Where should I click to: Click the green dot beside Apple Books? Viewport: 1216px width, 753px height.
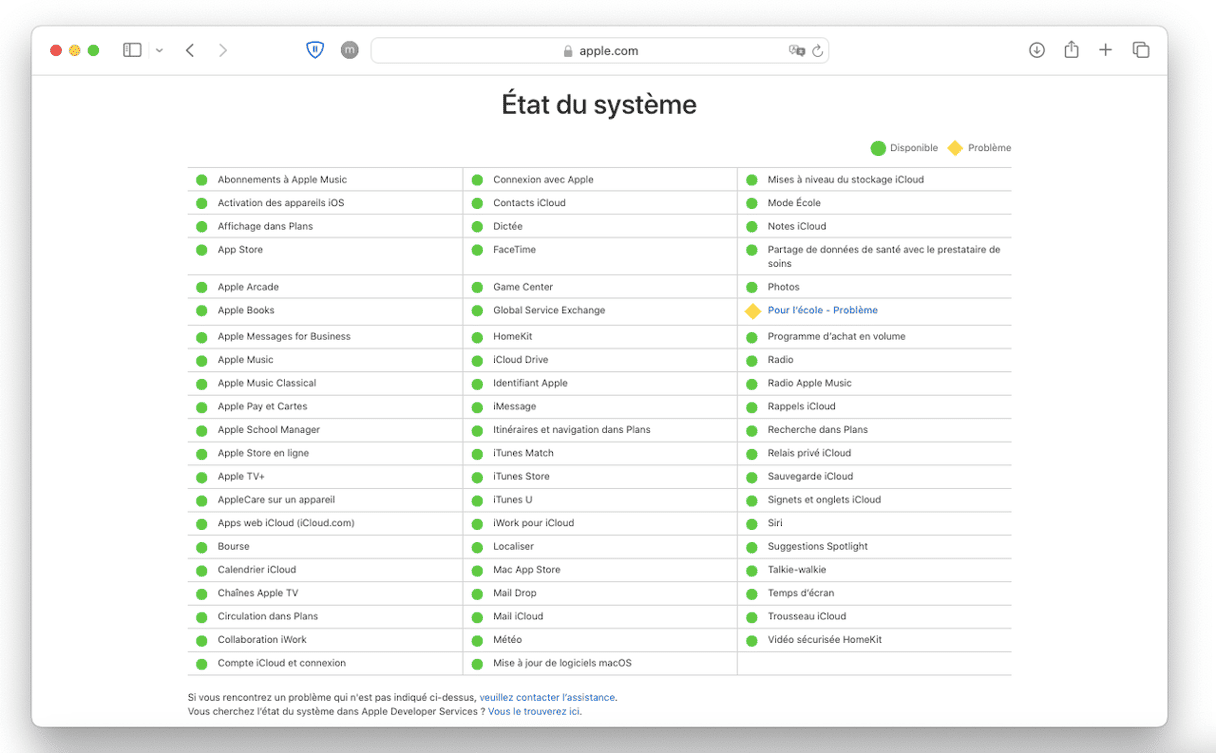pyautogui.click(x=201, y=311)
